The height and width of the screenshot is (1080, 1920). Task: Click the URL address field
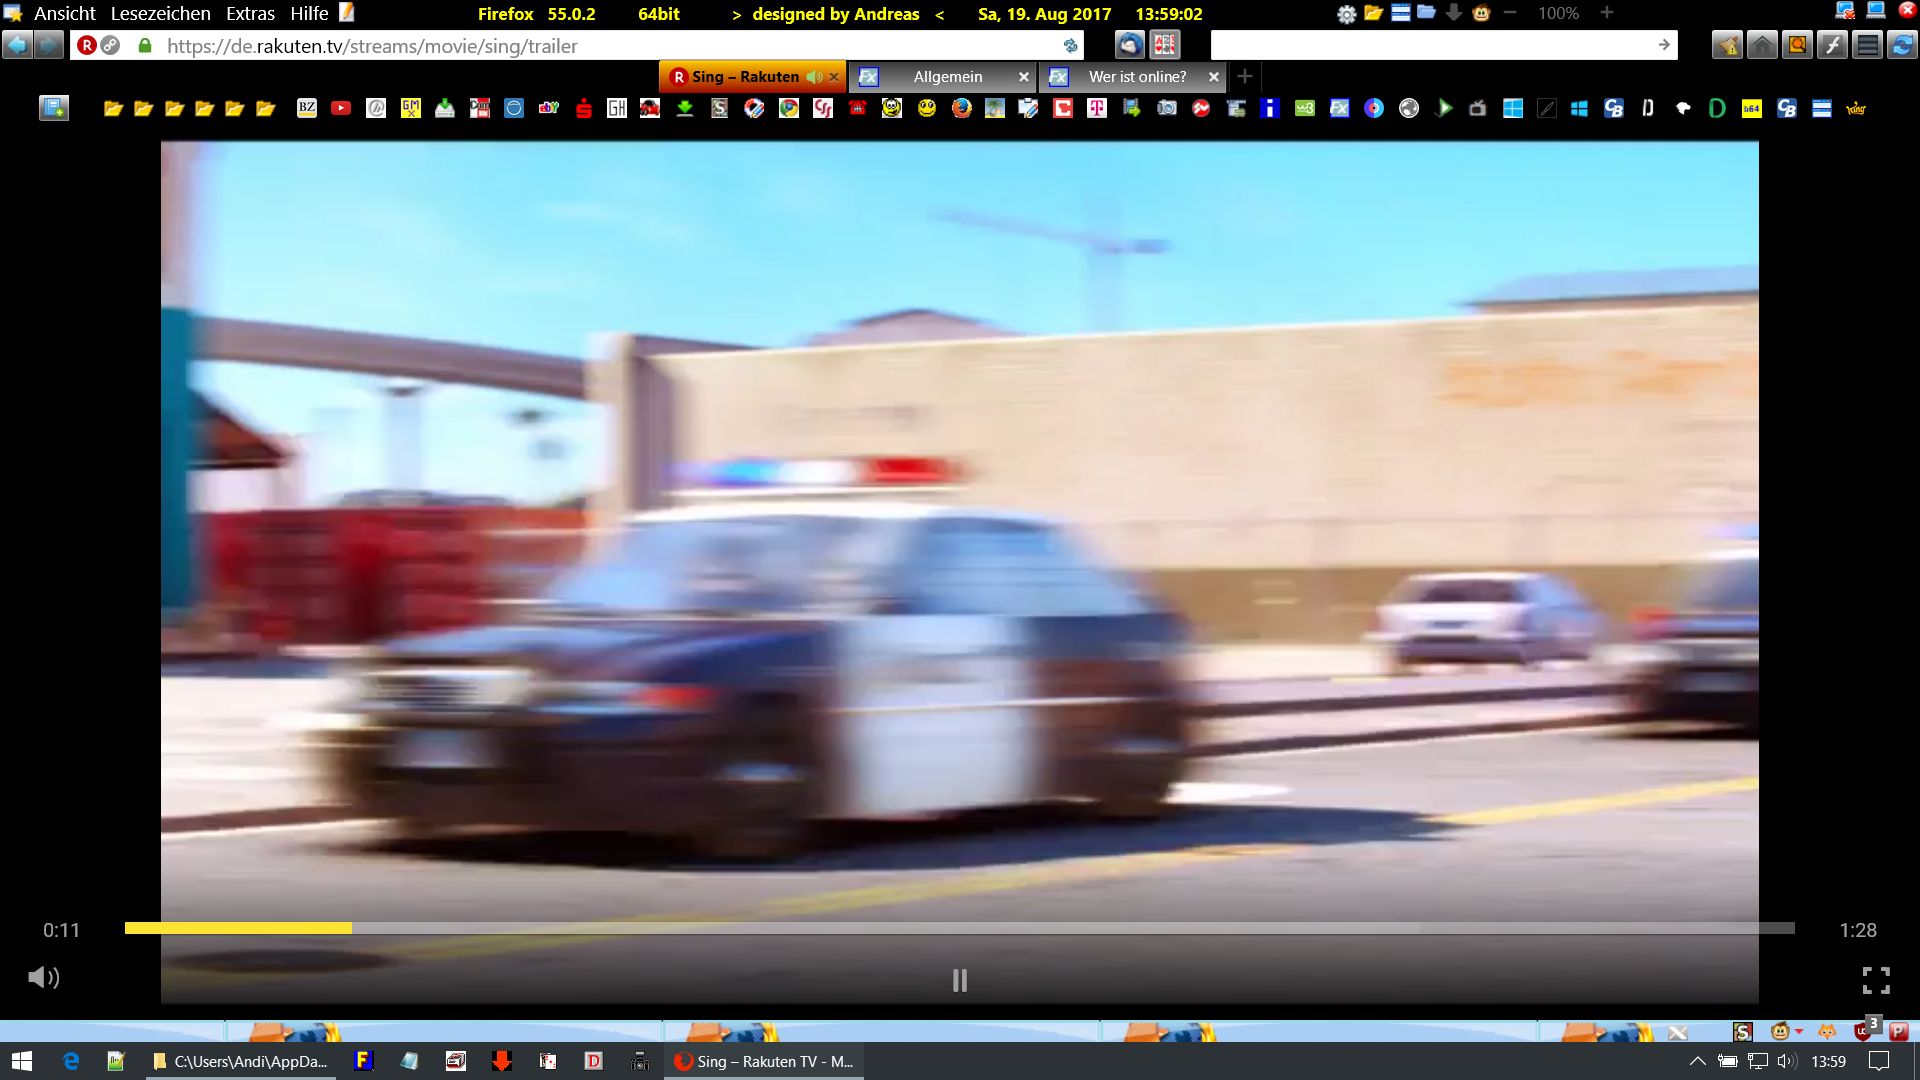tap(600, 46)
